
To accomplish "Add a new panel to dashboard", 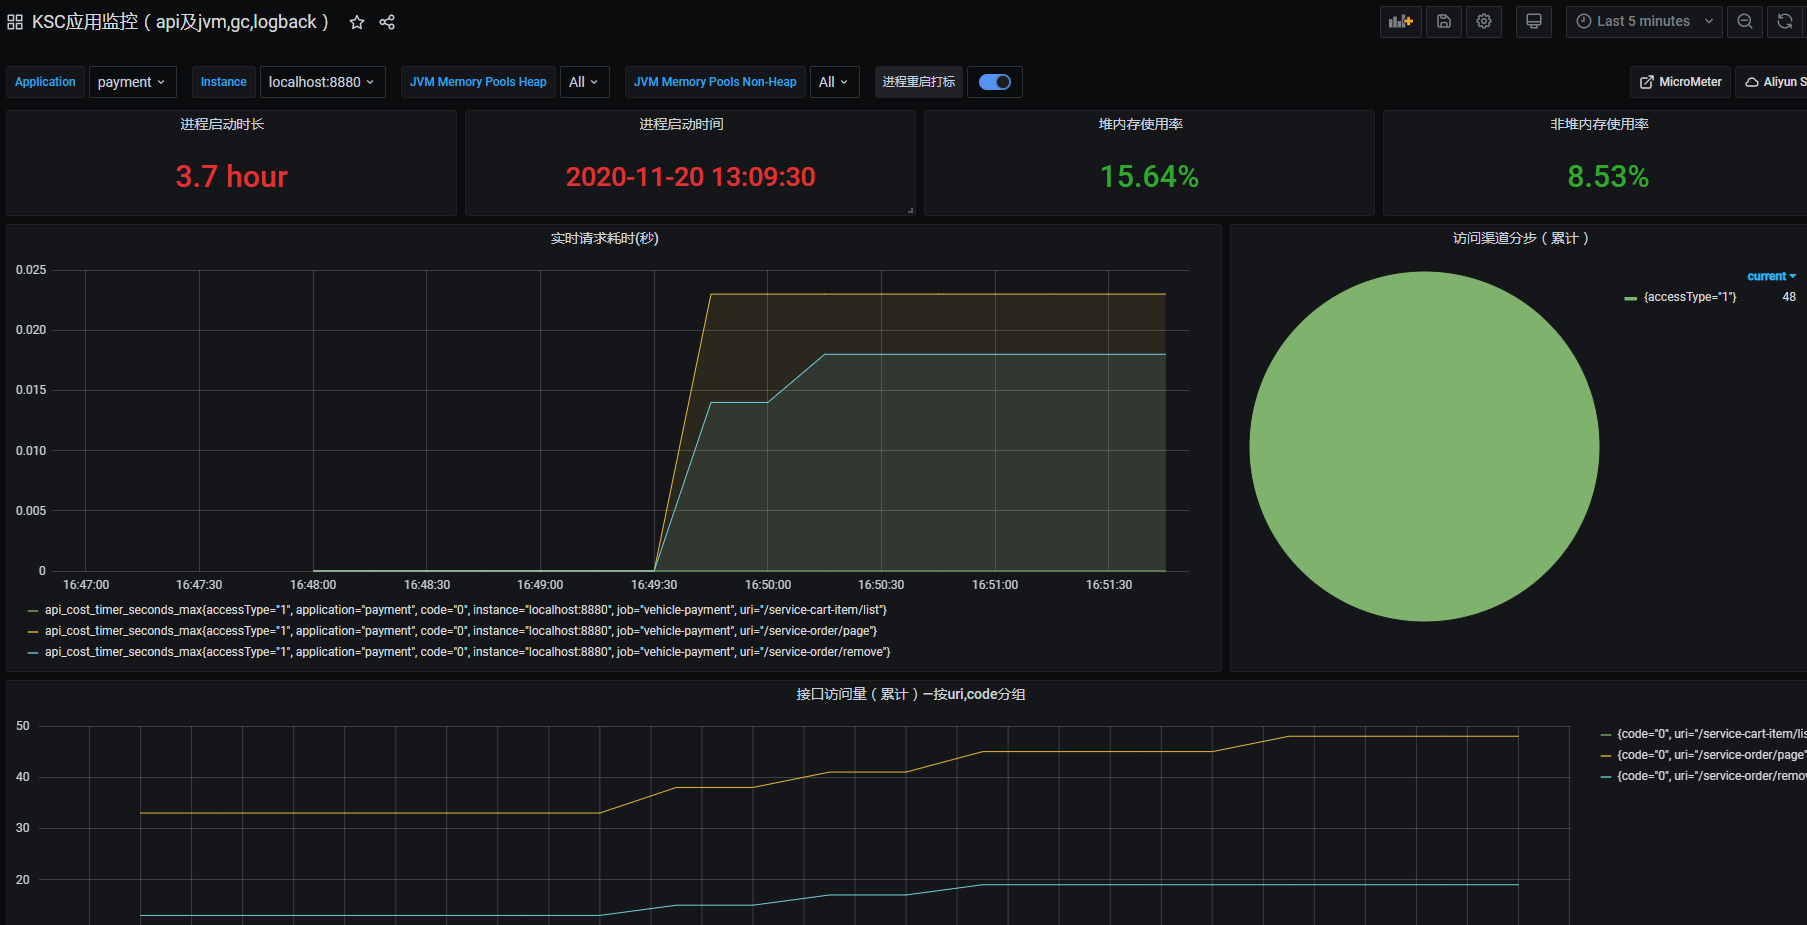I will [1401, 21].
